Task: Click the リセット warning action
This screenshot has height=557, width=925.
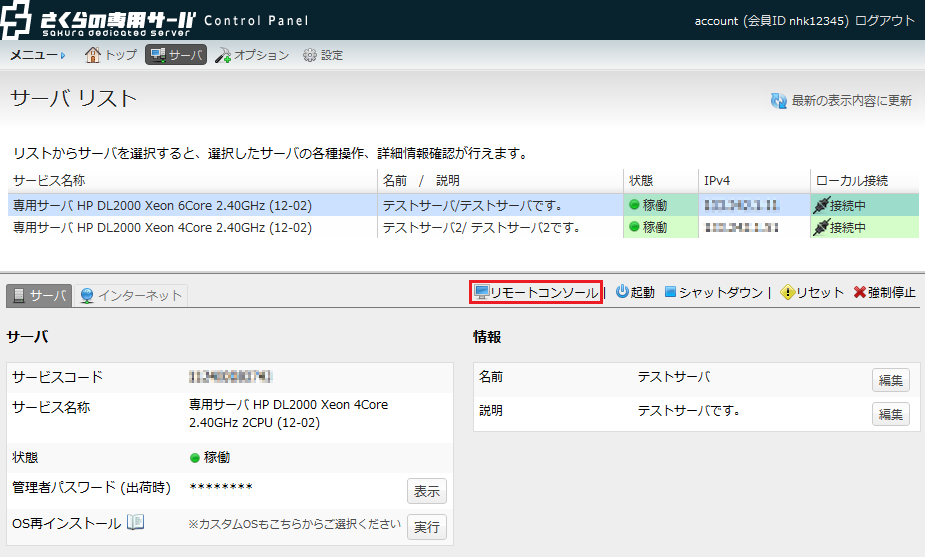Action: click(811, 292)
